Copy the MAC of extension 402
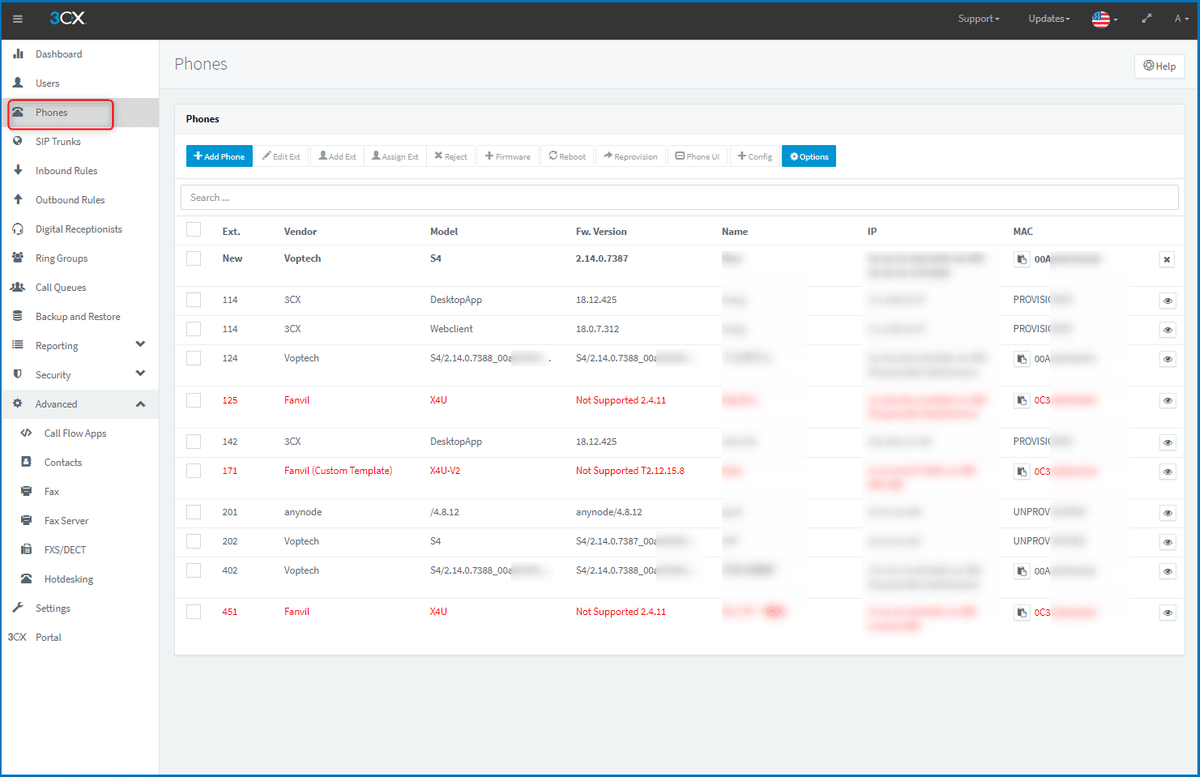The width and height of the screenshot is (1200, 777). [x=1021, y=571]
